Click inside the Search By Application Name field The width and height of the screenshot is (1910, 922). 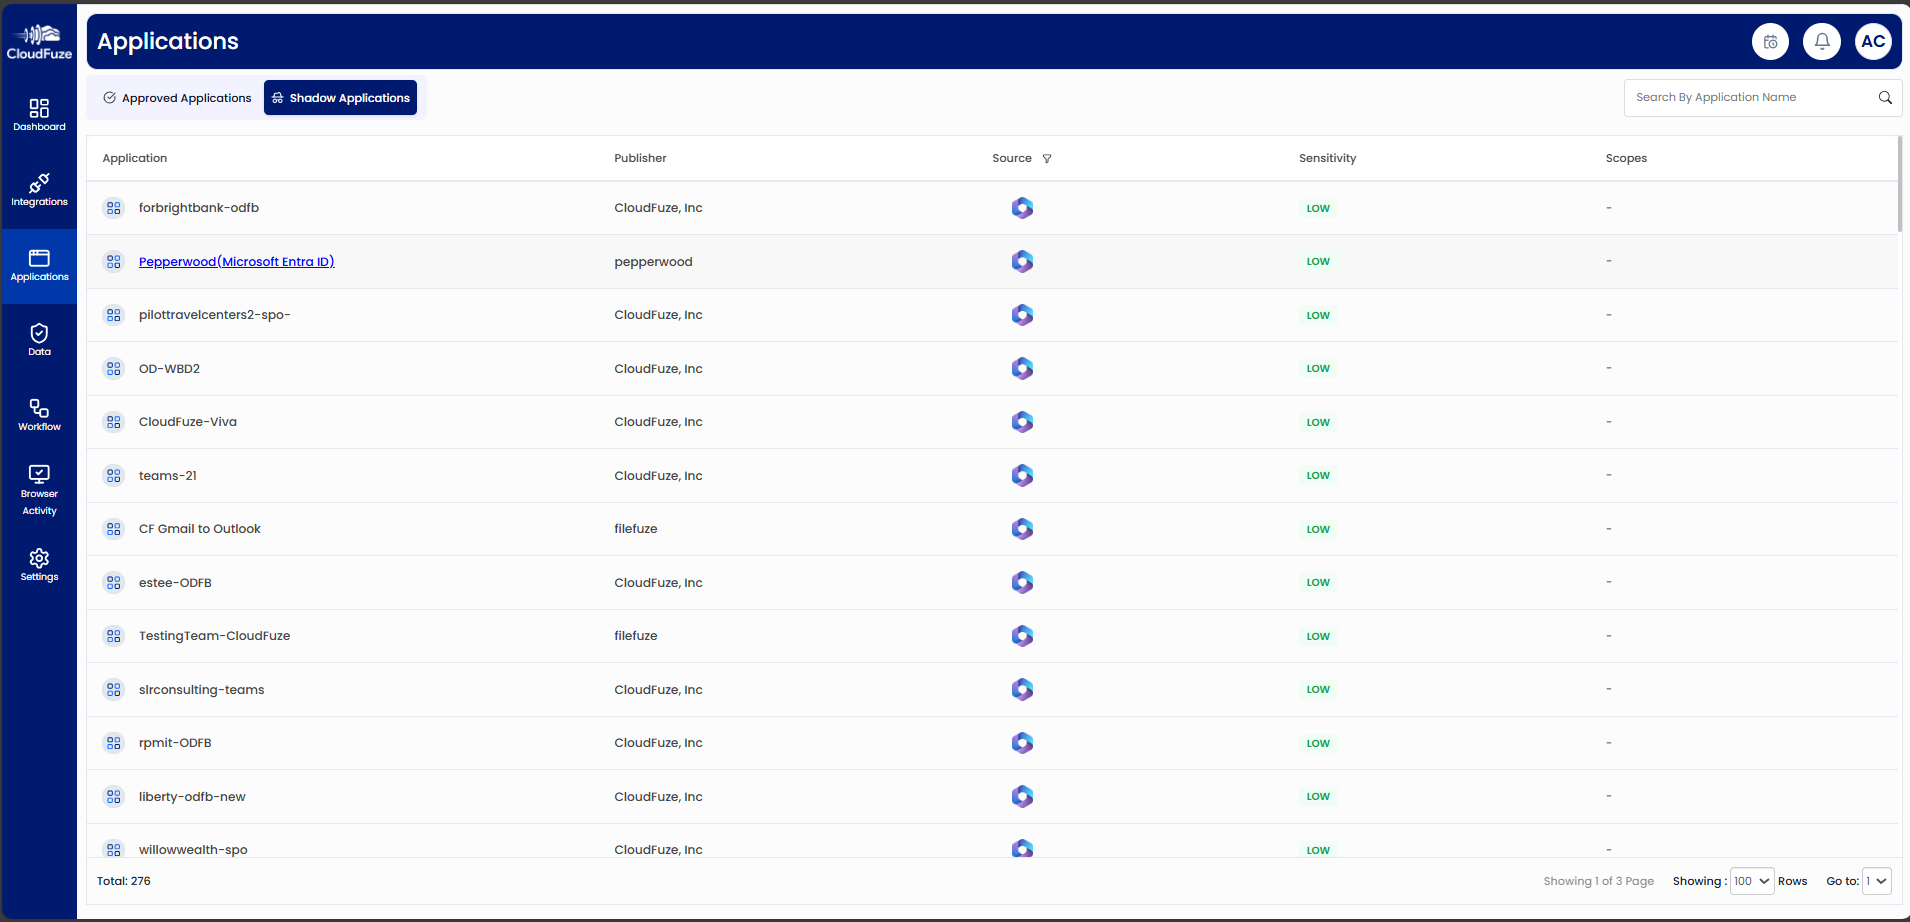click(1750, 97)
